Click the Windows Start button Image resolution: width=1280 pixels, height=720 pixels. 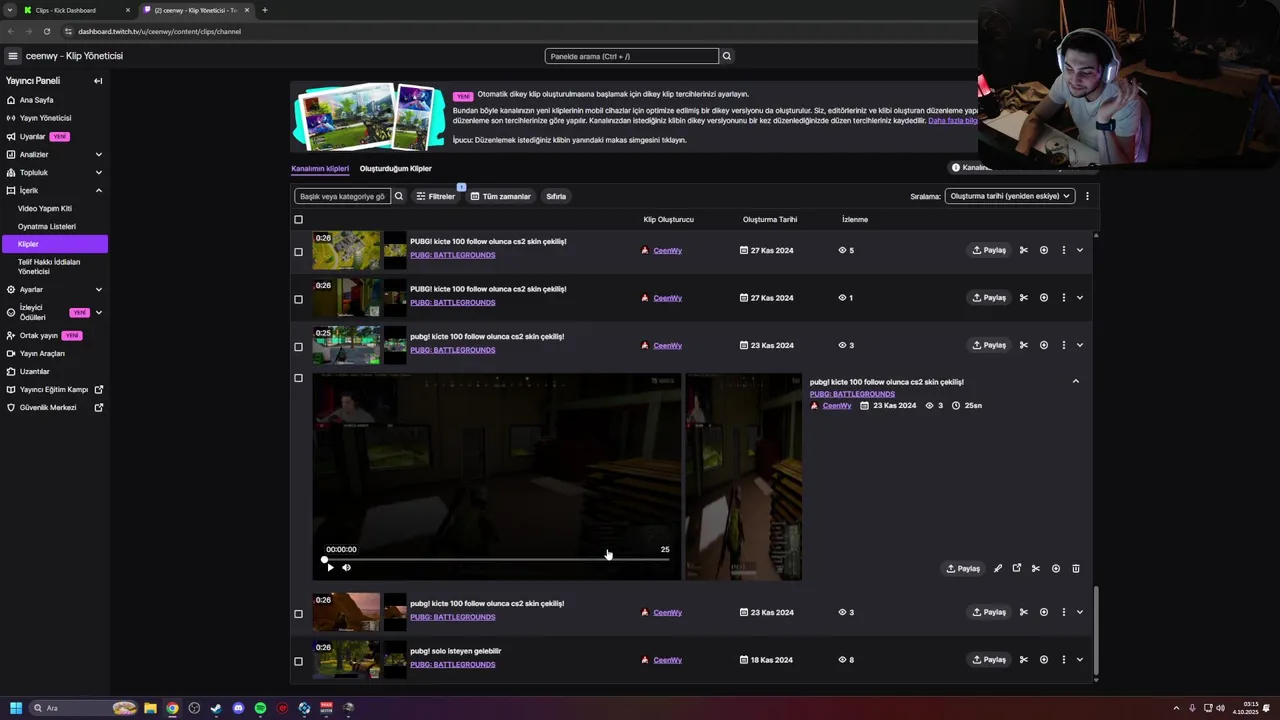[16, 708]
